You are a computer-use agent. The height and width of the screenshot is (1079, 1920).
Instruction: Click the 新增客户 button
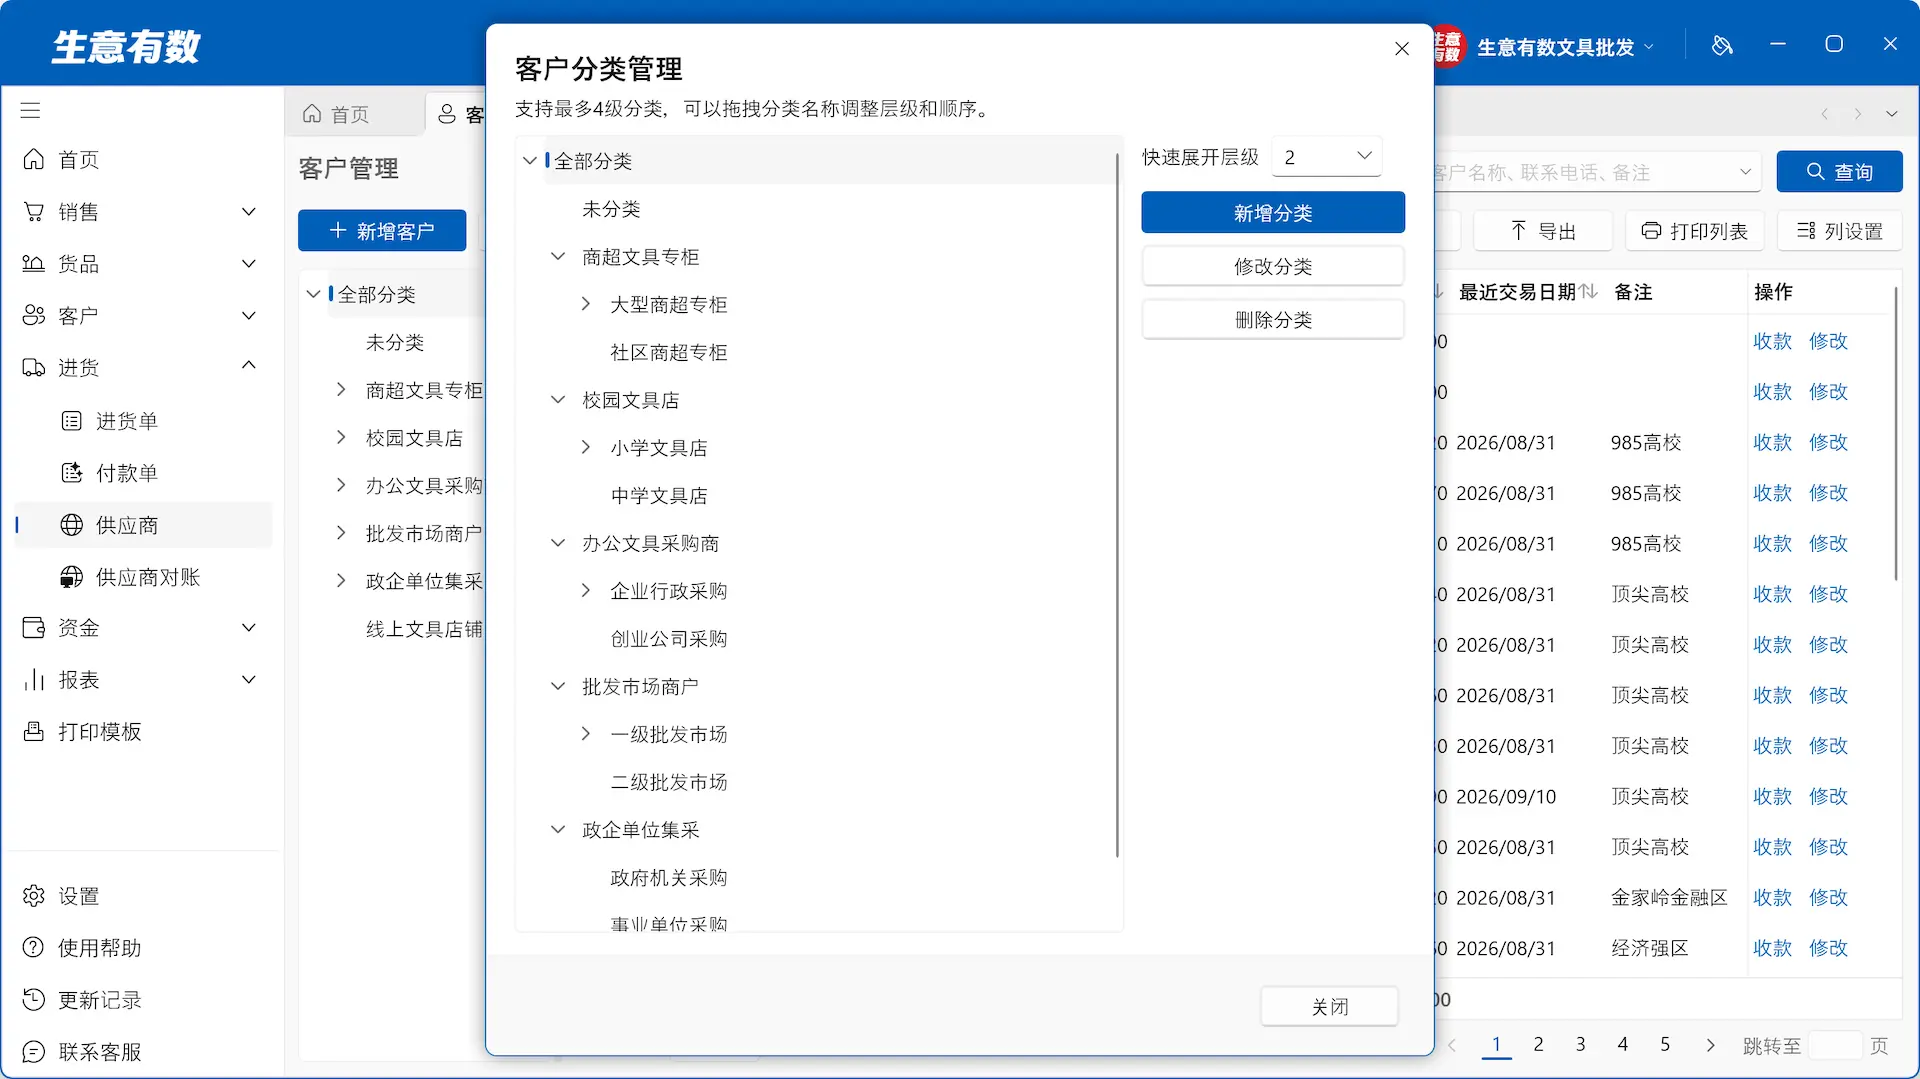tap(382, 231)
